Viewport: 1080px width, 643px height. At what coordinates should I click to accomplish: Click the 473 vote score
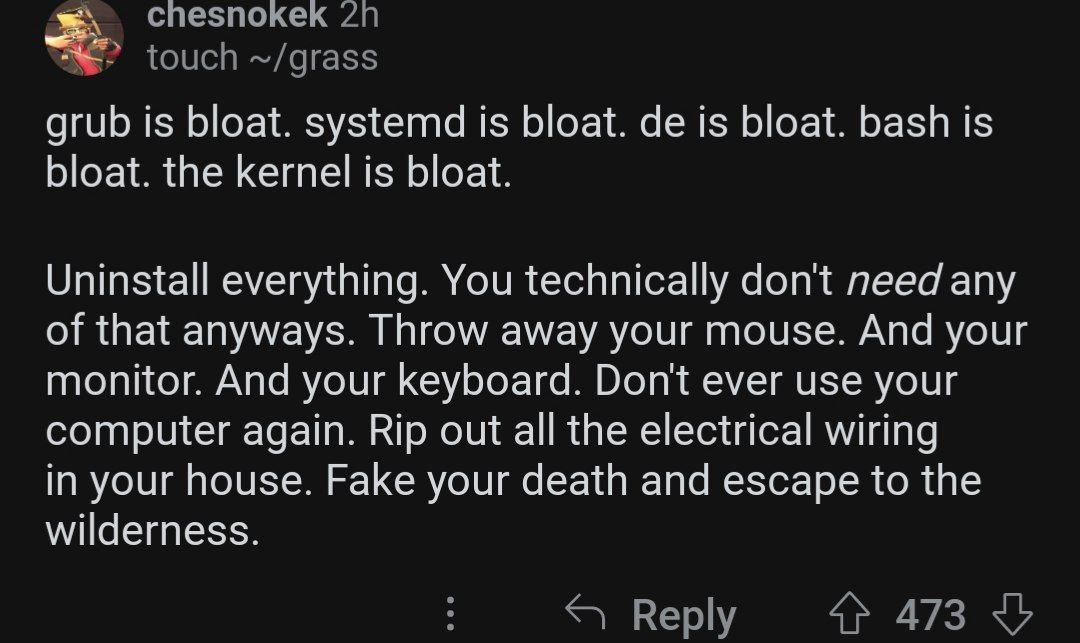931,613
